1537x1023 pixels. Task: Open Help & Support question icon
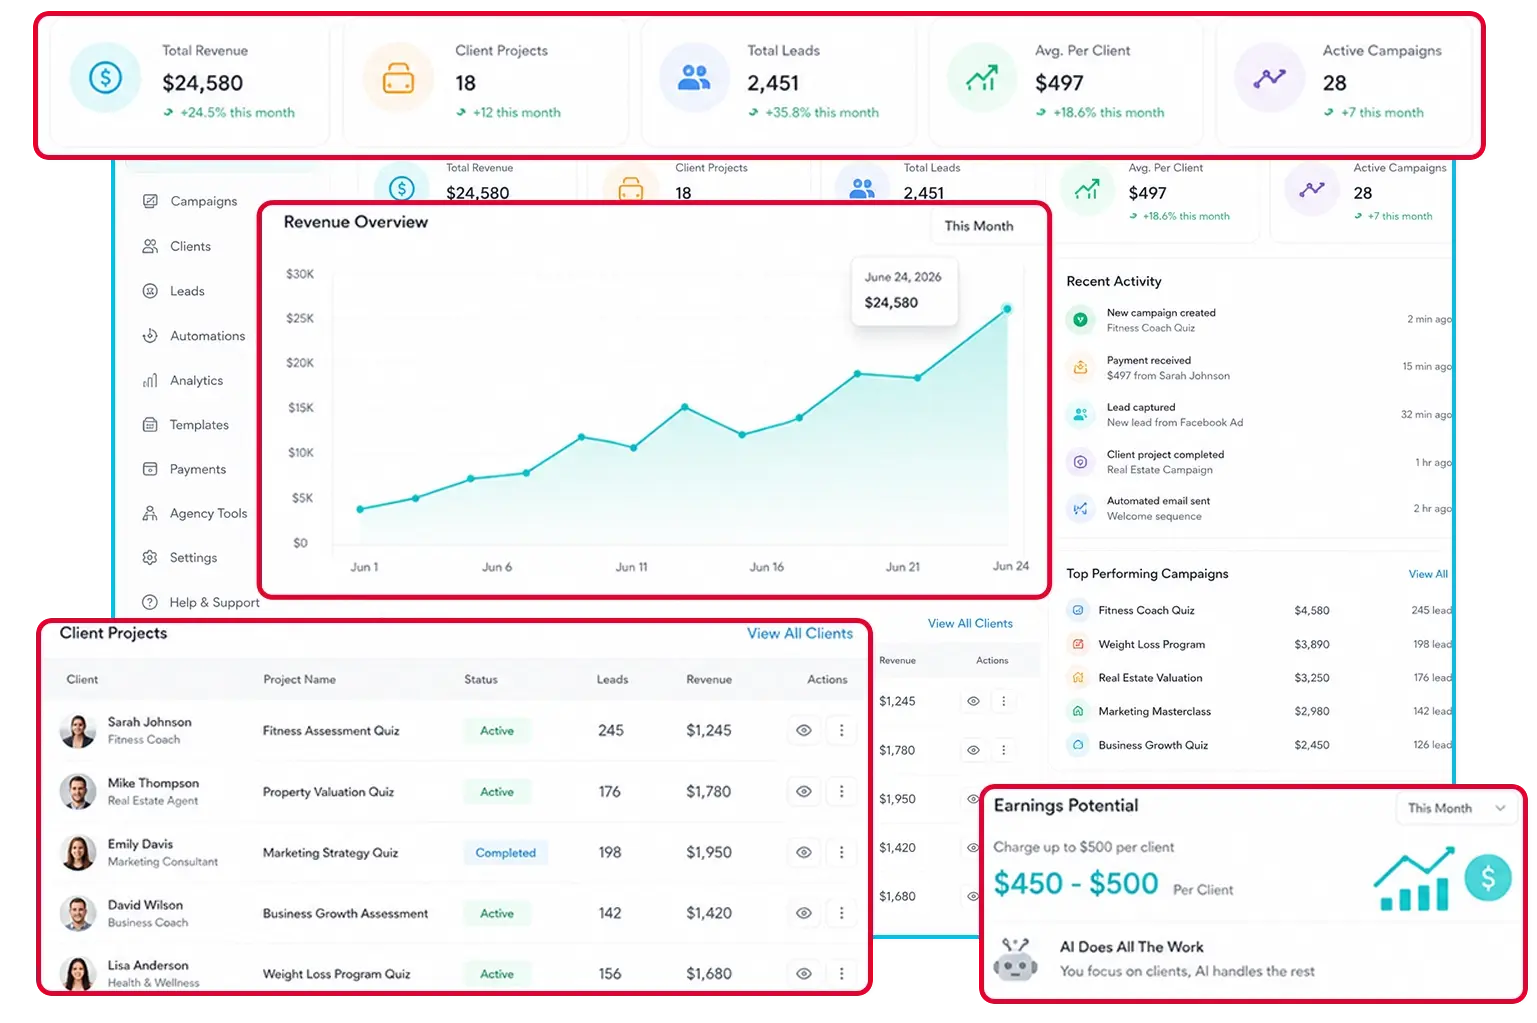point(150,602)
